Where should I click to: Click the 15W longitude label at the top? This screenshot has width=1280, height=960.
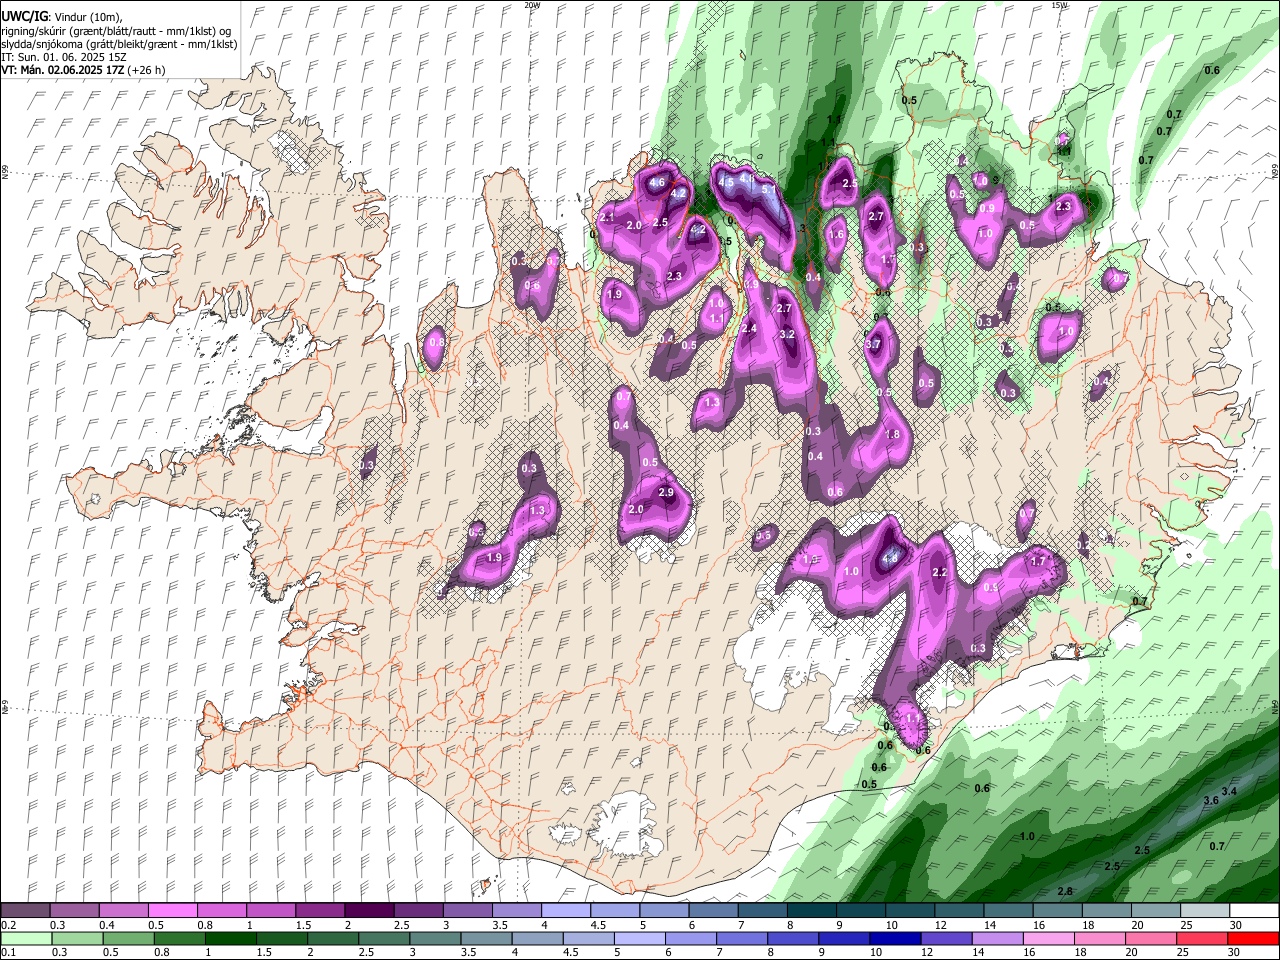[1059, 5]
